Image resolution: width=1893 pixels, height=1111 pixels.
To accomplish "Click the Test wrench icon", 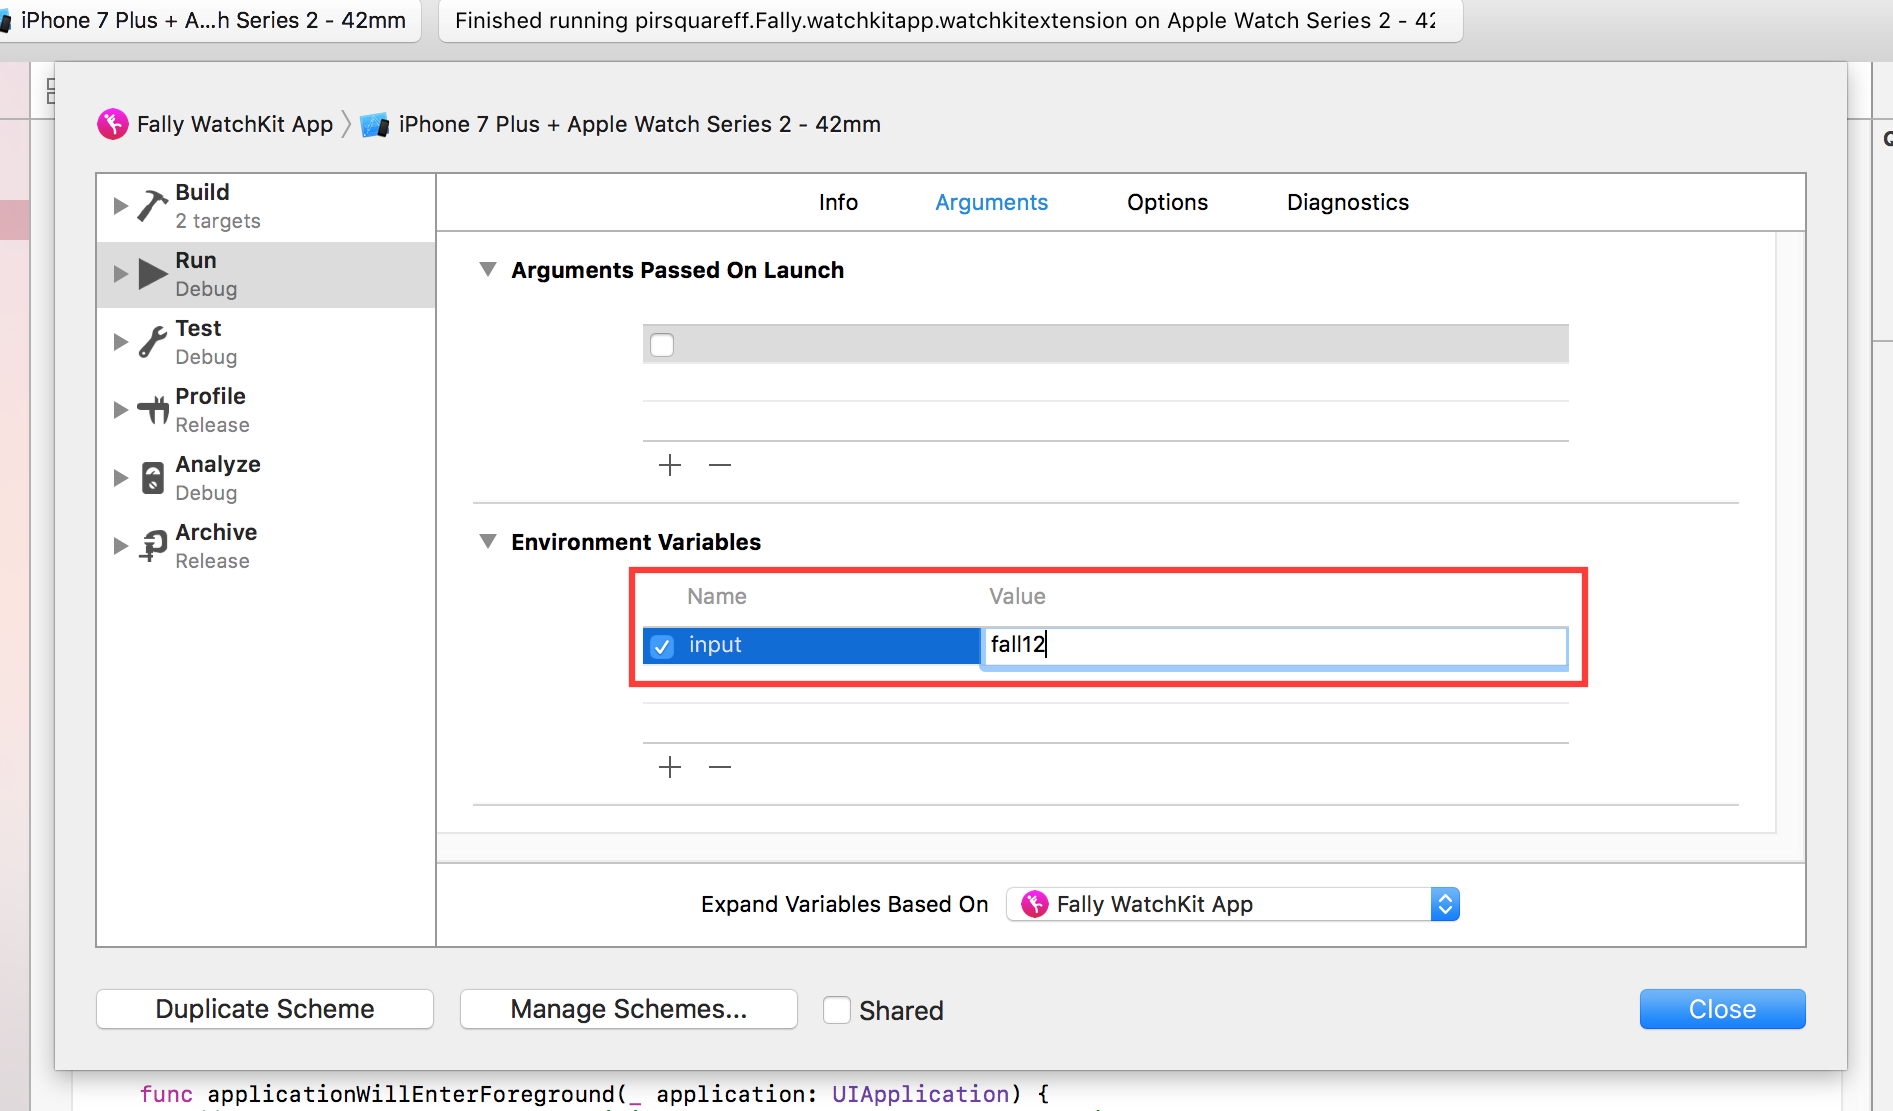I will [152, 342].
